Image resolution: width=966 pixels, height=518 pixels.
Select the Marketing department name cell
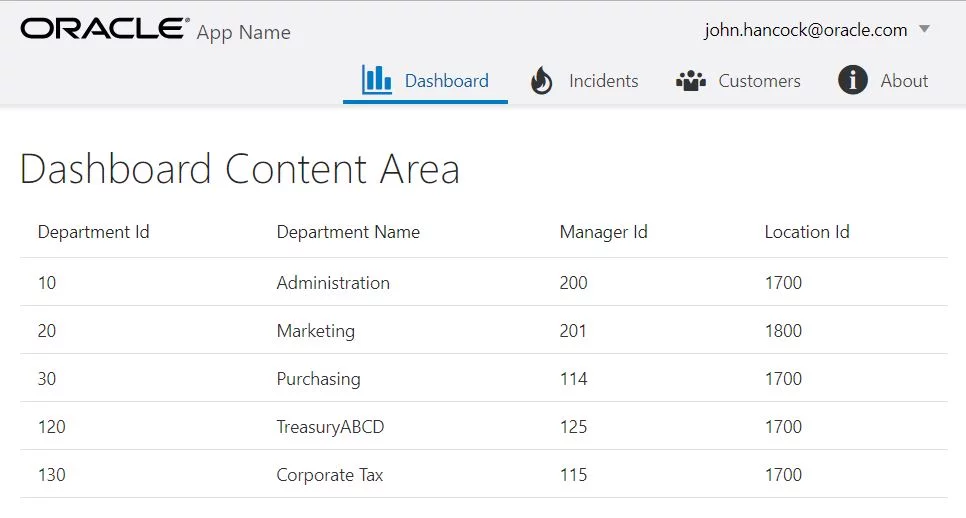click(316, 331)
